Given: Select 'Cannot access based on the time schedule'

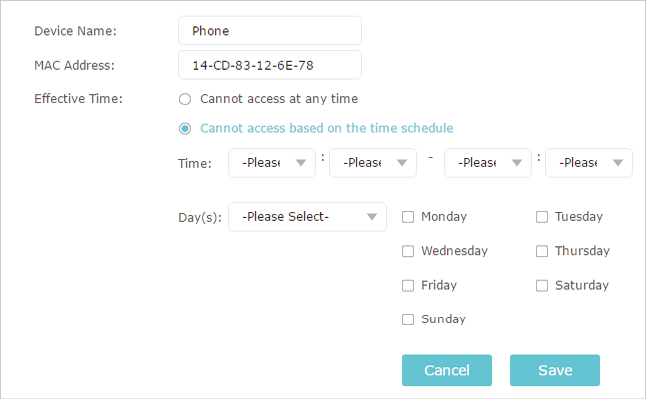Looking at the screenshot, I should (185, 129).
